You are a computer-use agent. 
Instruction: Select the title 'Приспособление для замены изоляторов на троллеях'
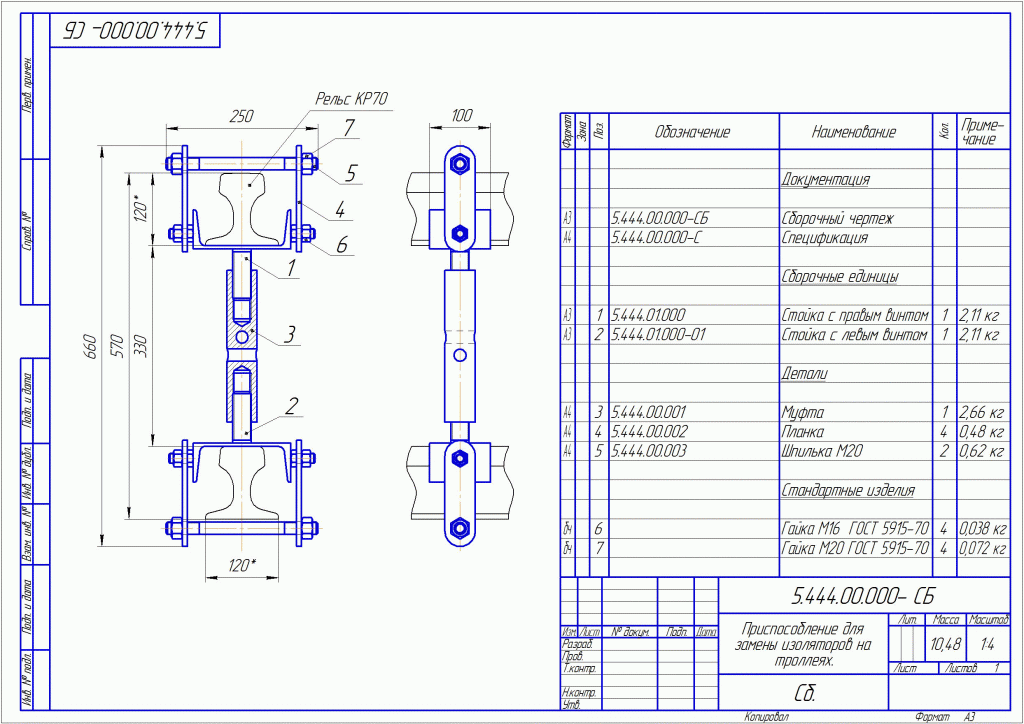pos(802,646)
